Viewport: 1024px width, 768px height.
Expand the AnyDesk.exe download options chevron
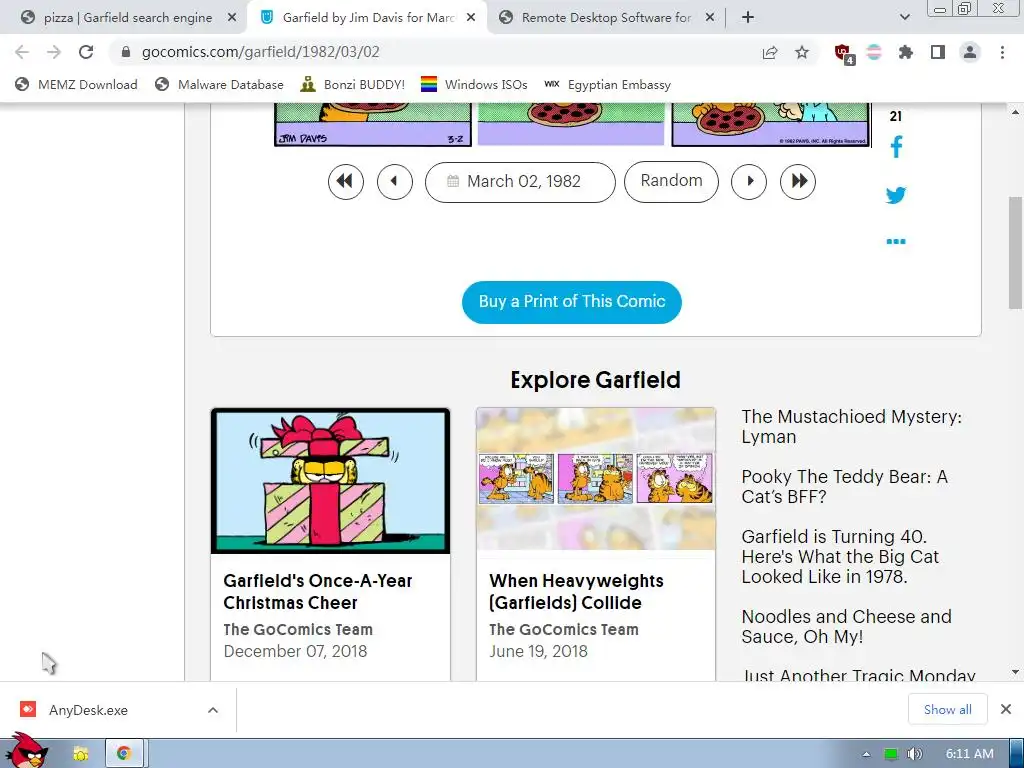(213, 710)
